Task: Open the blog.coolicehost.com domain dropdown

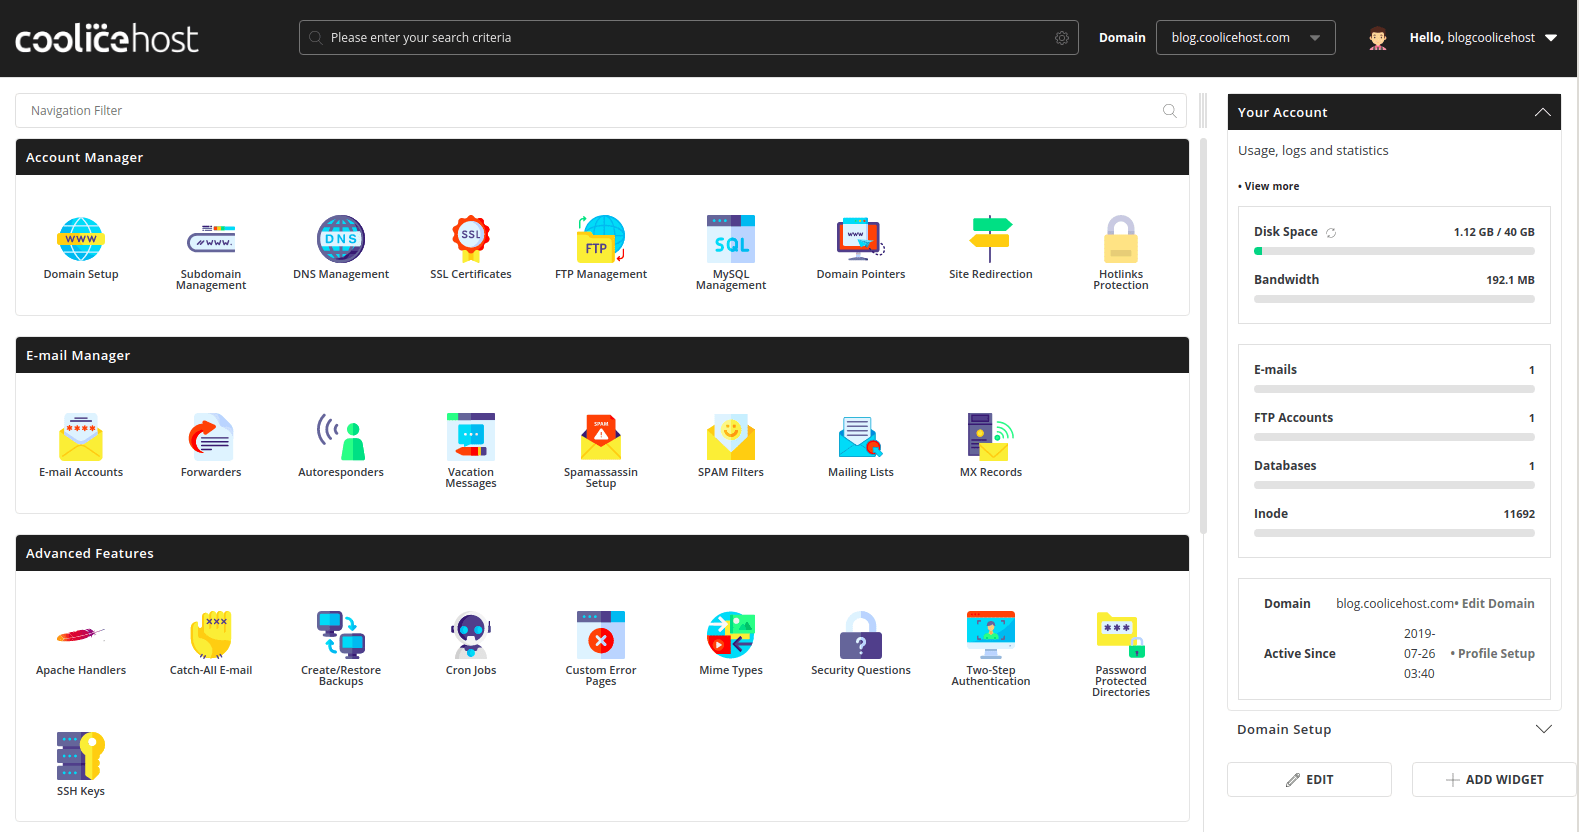Action: click(x=1245, y=38)
